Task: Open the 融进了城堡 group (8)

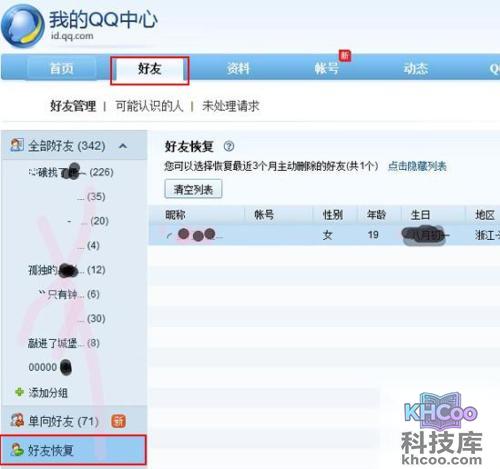Action: click(64, 343)
